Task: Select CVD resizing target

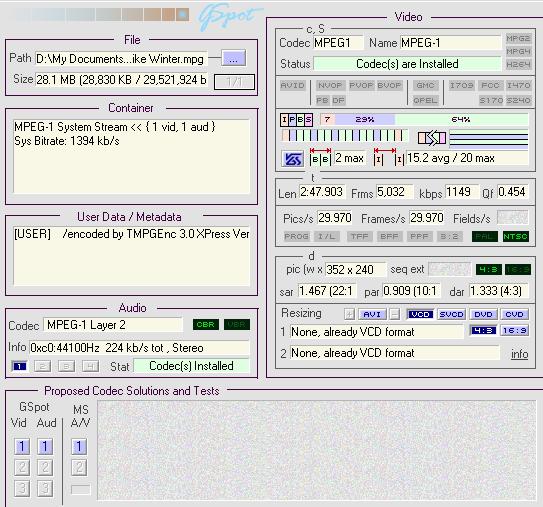Action: click(x=514, y=314)
